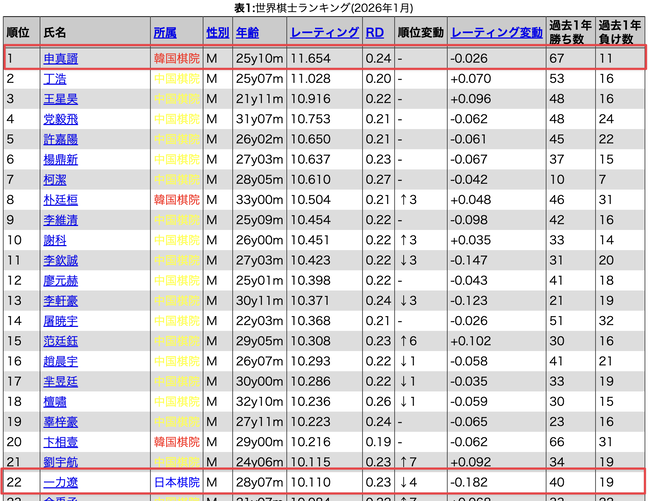Click the age cell 22y03m
Image resolution: width=650 pixels, height=501 pixels.
[260, 321]
